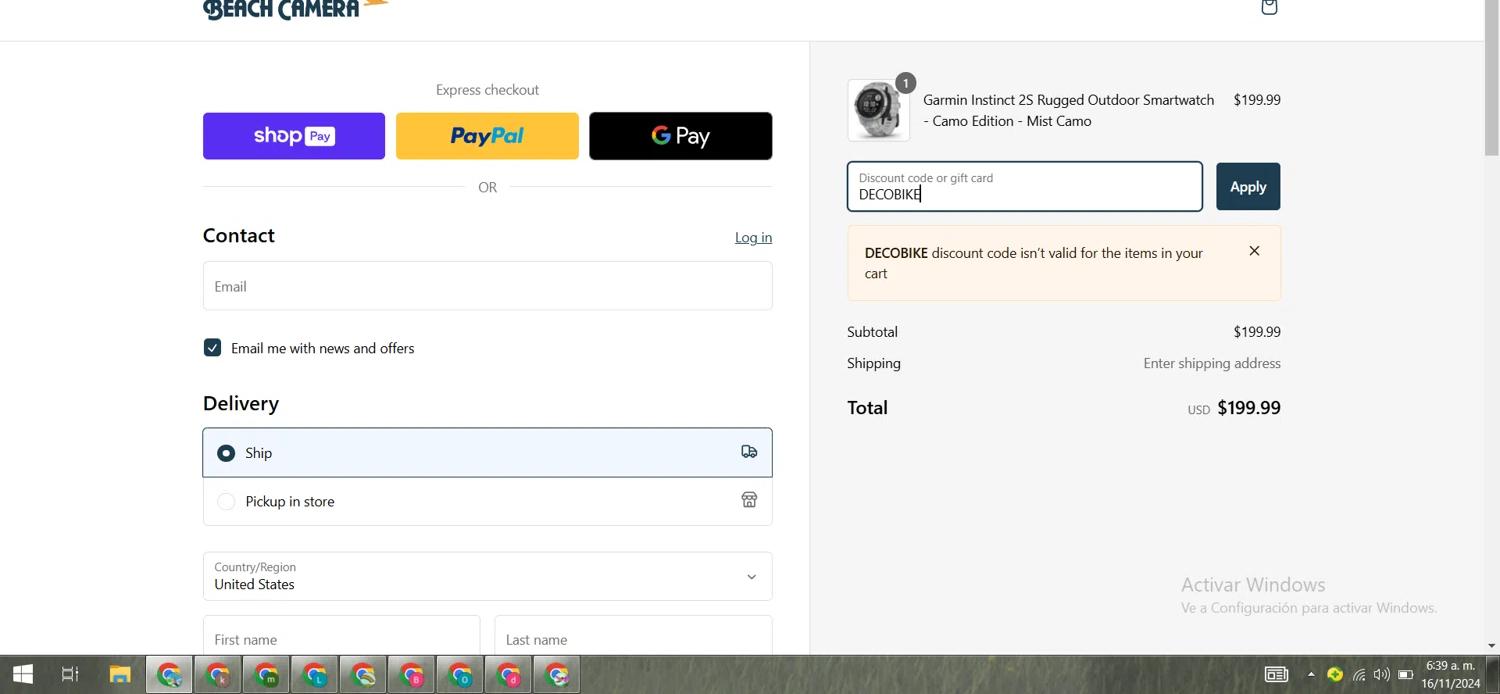
Task: Click the Subtotal amount $199.99
Action: point(1256,332)
